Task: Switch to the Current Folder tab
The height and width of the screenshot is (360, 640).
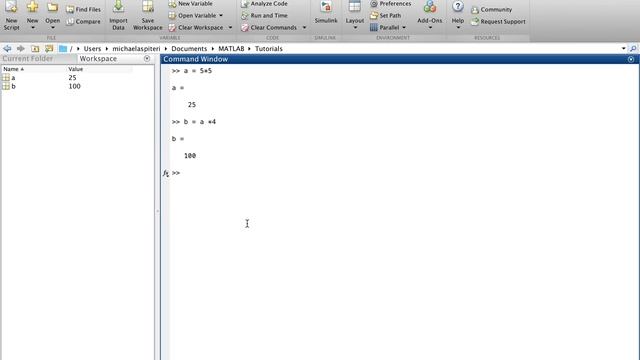Action: [28, 59]
